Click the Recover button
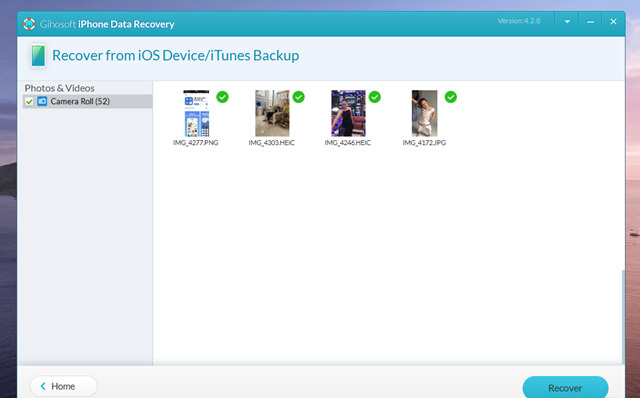The height and width of the screenshot is (398, 640). [565, 387]
